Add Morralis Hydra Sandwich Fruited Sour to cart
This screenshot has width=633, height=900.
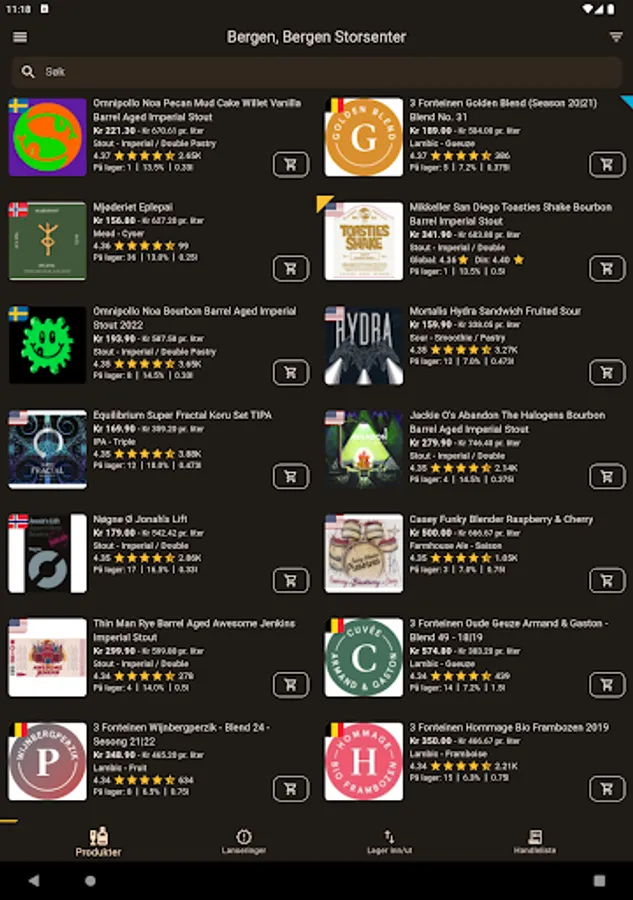click(607, 373)
